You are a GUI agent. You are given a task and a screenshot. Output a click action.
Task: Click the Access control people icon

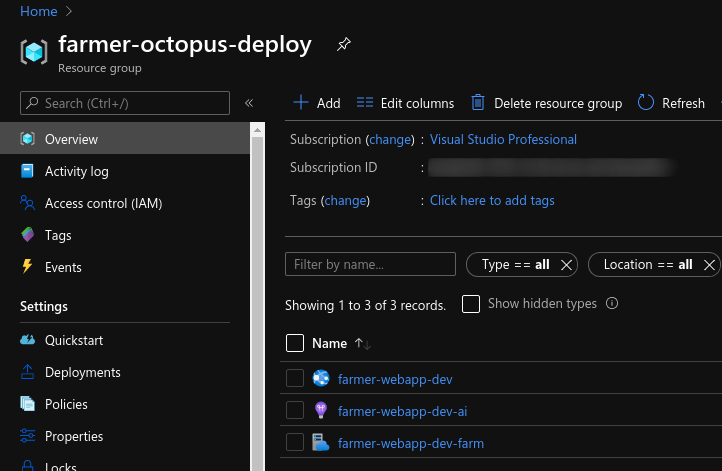pos(28,203)
